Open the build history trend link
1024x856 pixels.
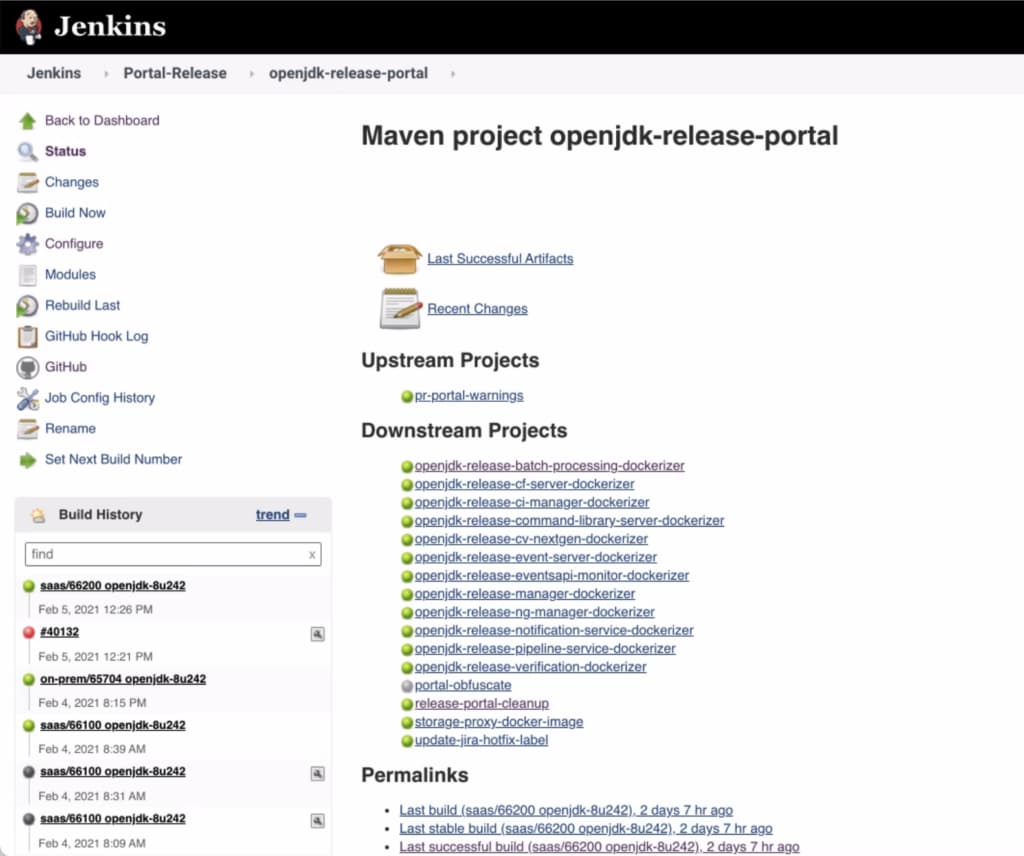272,514
